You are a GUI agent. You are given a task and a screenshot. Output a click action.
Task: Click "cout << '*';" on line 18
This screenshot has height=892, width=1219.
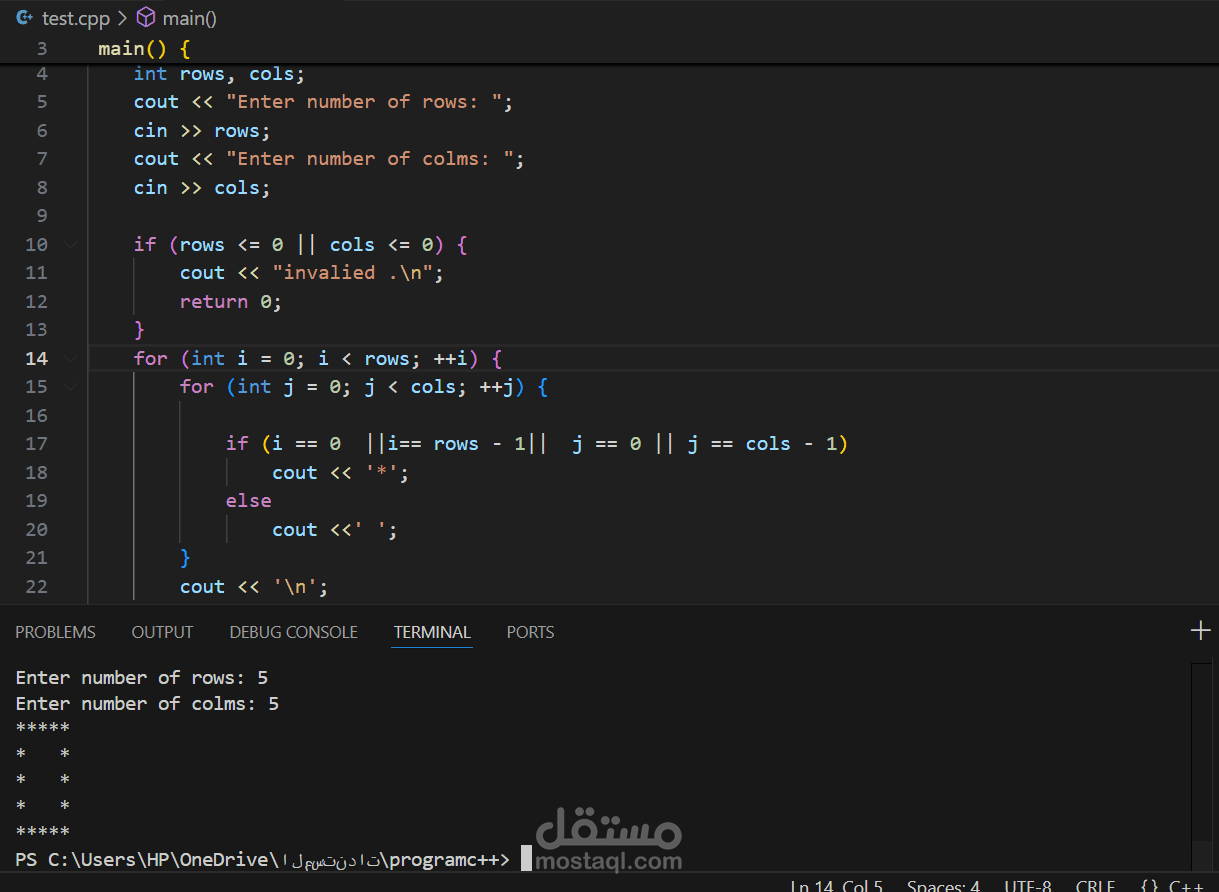point(341,472)
